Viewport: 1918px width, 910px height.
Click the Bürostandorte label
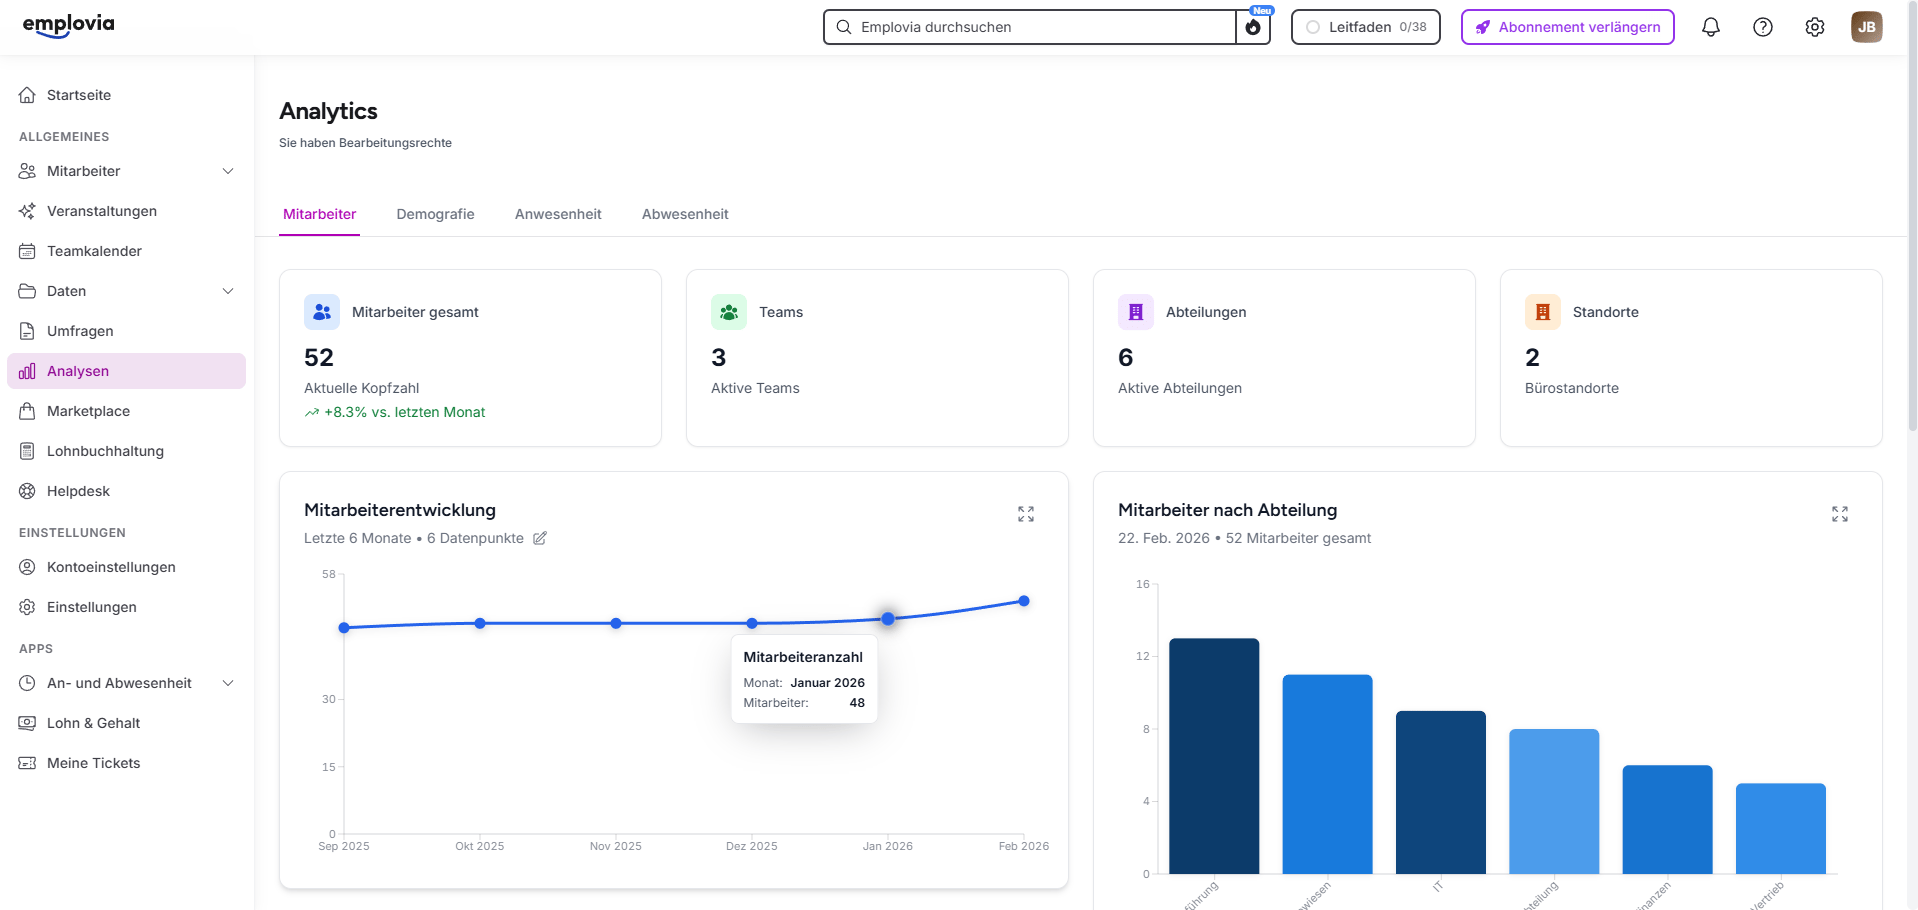pyautogui.click(x=1572, y=388)
